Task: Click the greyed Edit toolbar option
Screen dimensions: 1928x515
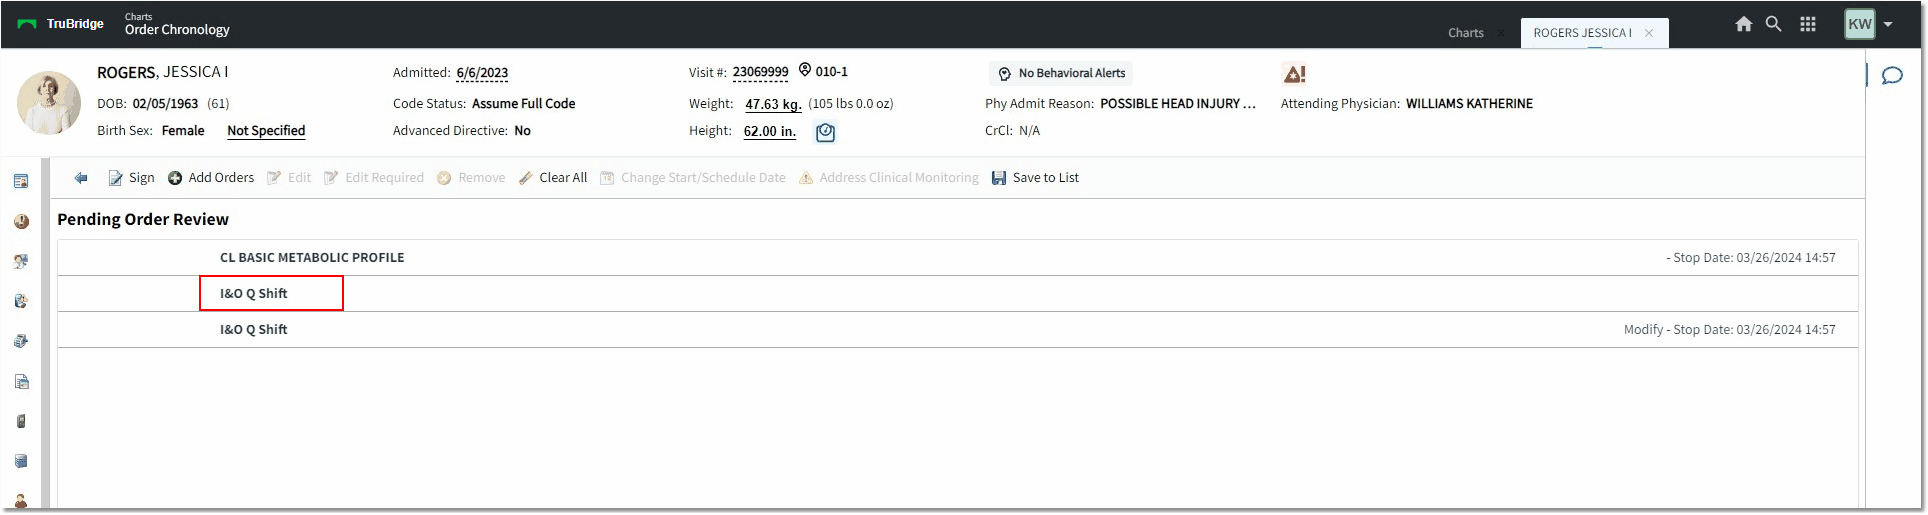Action: click(289, 178)
